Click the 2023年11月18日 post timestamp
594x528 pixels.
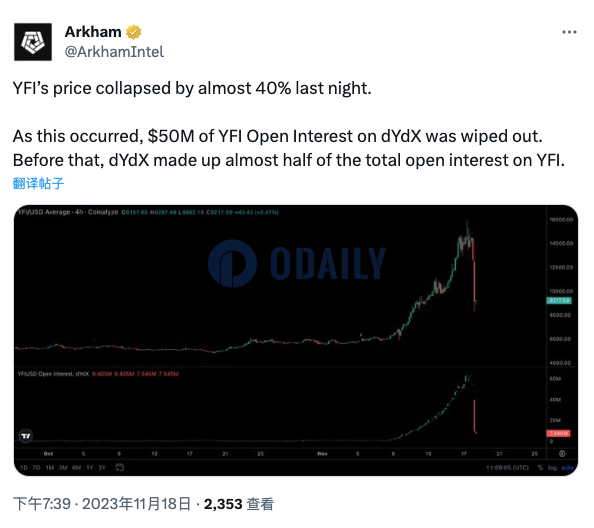click(136, 504)
